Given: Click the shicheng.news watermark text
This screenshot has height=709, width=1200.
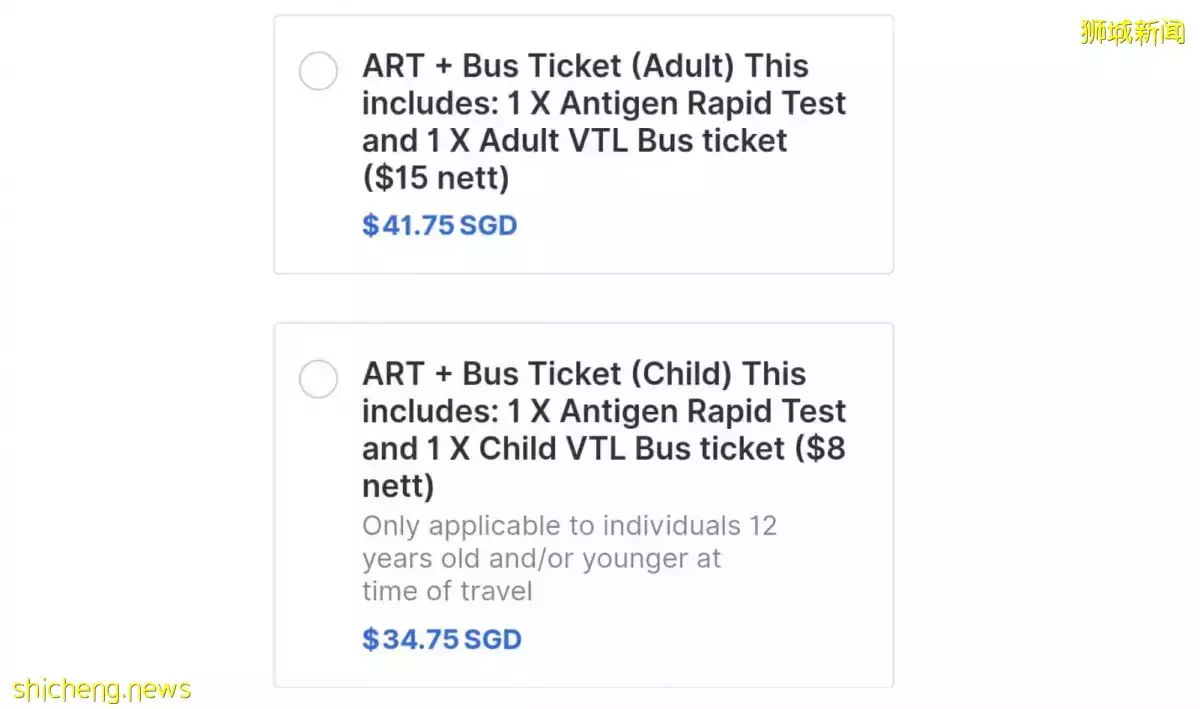Looking at the screenshot, I should 102,690.
